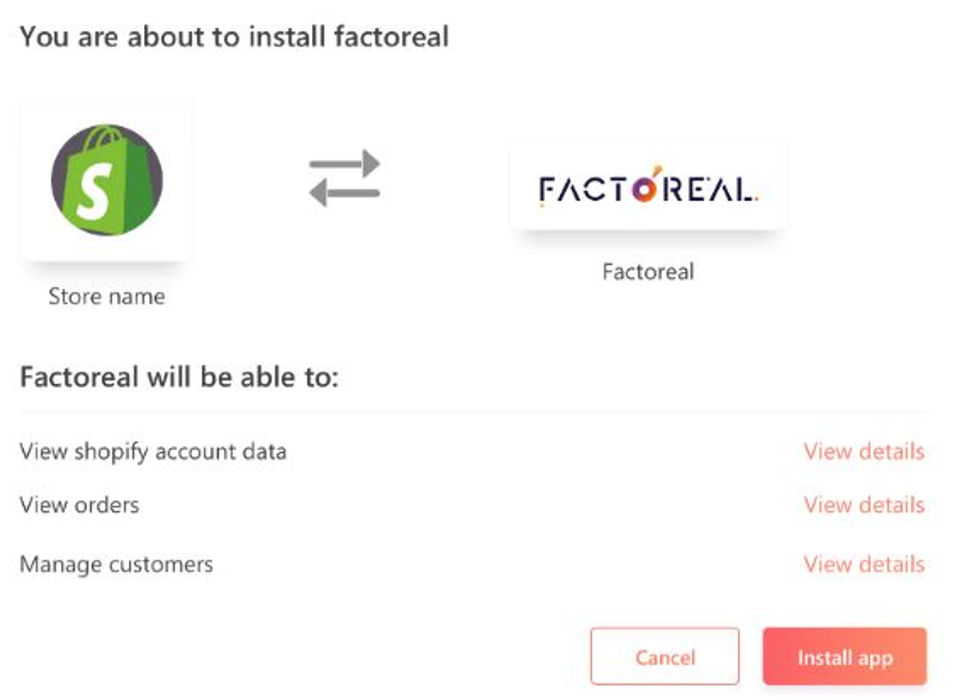Confirm with the Install app button
966x700 pixels.
pyautogui.click(x=845, y=656)
